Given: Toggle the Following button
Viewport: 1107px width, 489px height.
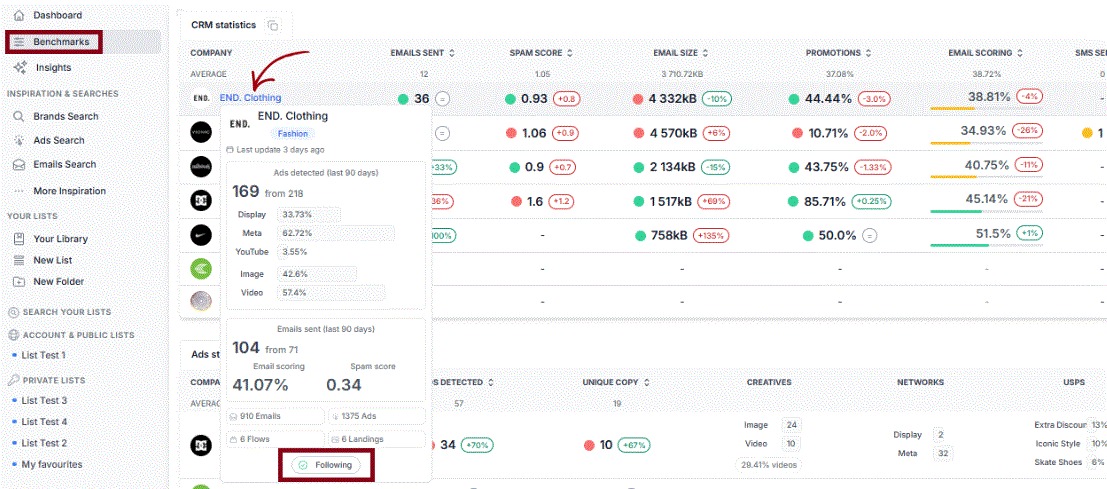Looking at the screenshot, I should tap(325, 466).
